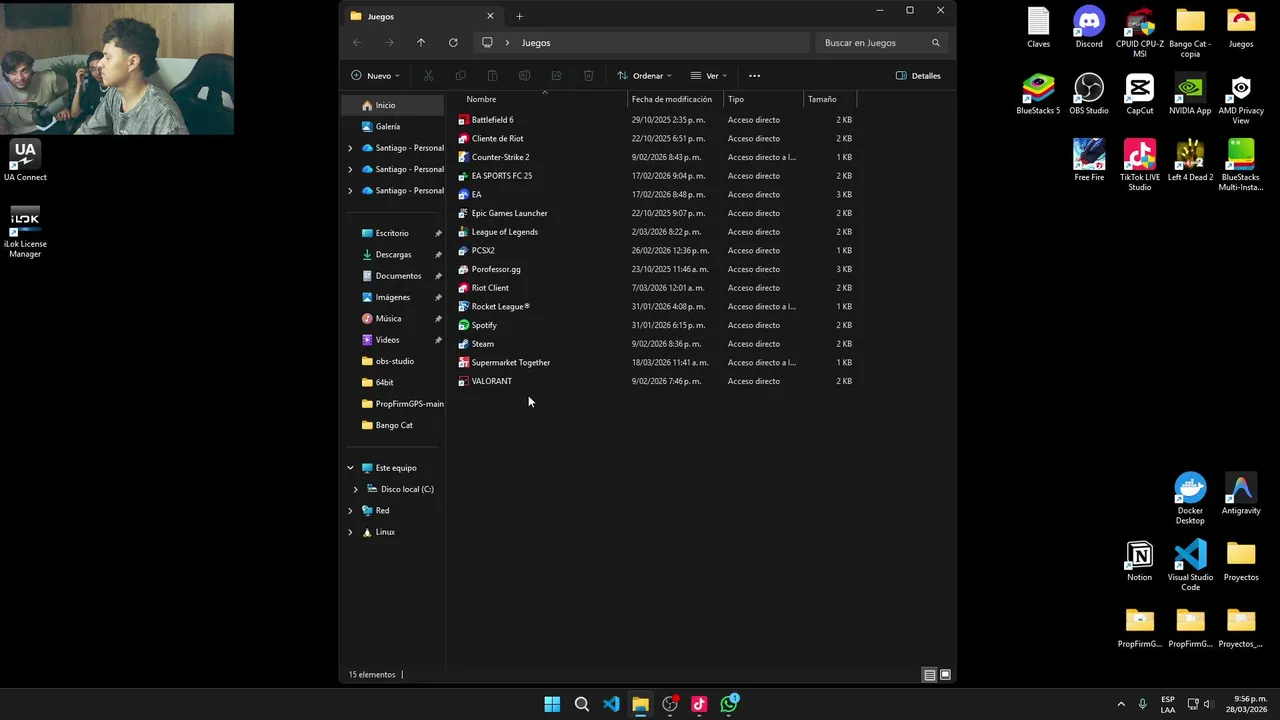Select the Juegos tab
1280x720 pixels.
(x=421, y=16)
